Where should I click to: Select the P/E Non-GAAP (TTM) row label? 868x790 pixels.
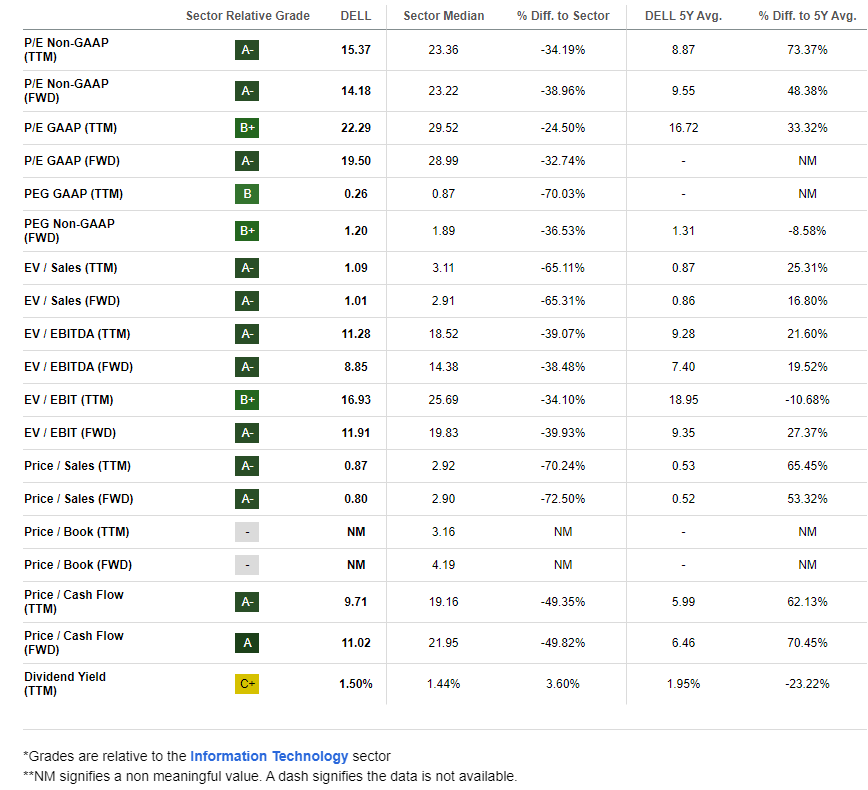click(x=66, y=50)
